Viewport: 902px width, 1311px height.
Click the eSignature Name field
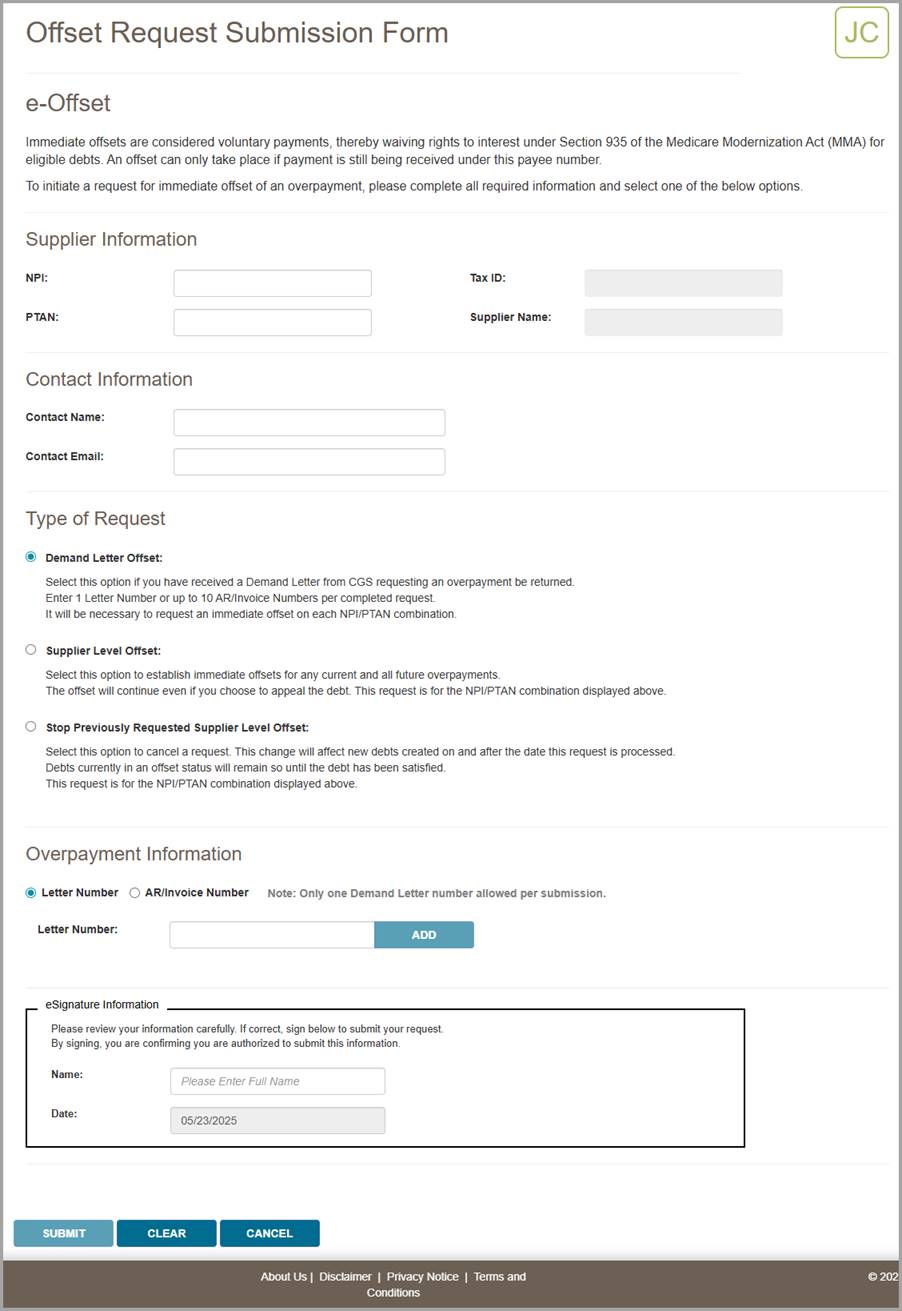pos(277,1081)
